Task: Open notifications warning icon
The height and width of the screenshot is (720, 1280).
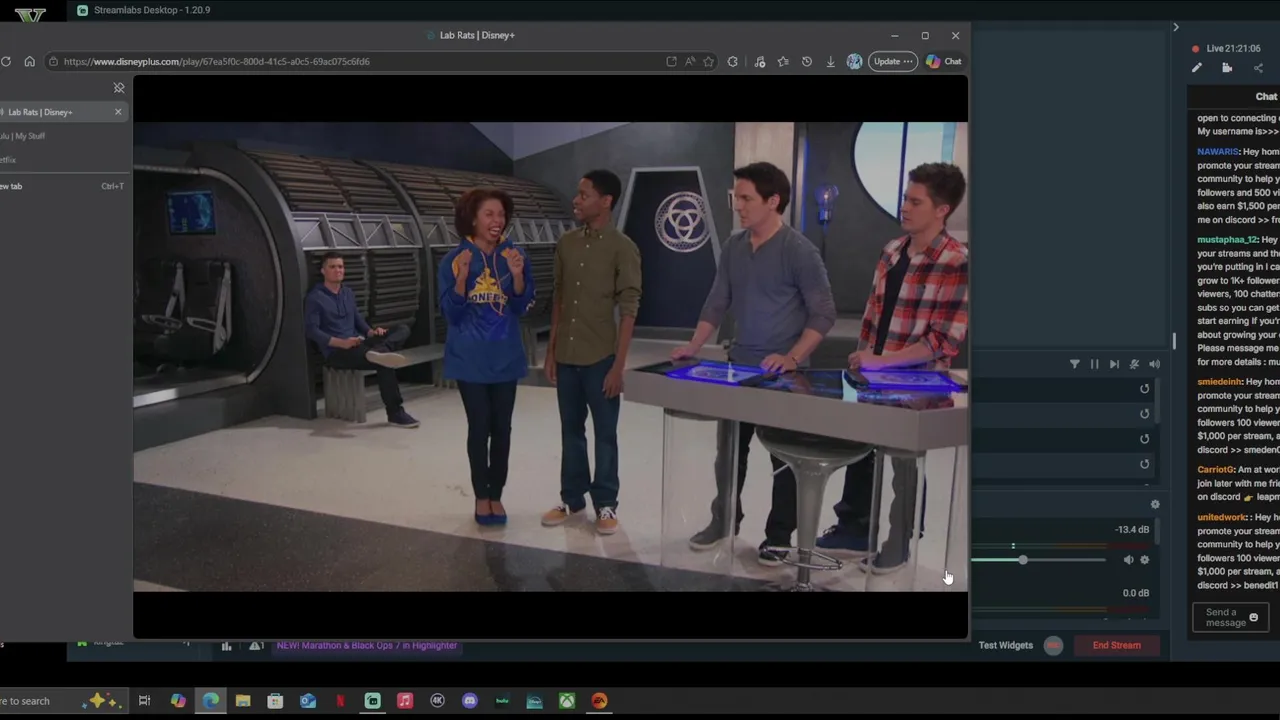Action: pyautogui.click(x=256, y=646)
